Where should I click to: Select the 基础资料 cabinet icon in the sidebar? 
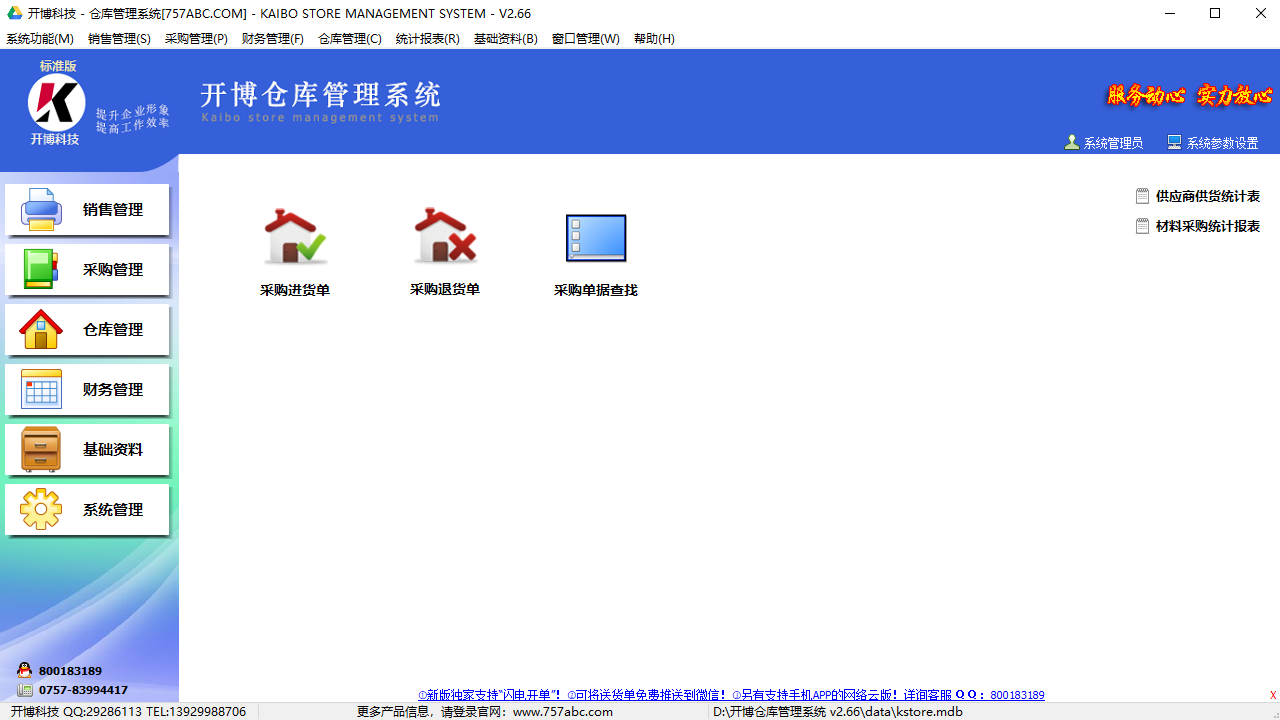(x=40, y=449)
